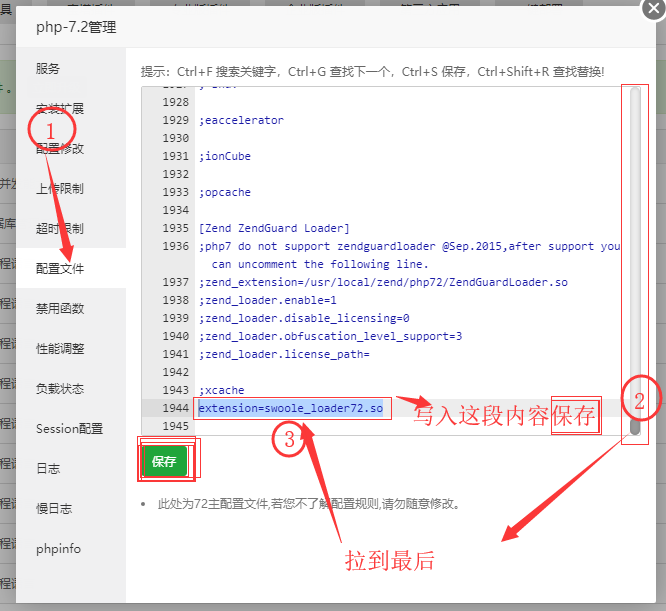Open the 服务 section in sidebar

pyautogui.click(x=48, y=69)
